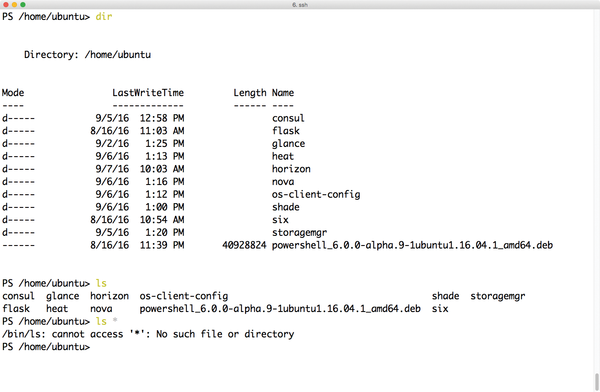Click the 'Mode' column header
The height and width of the screenshot is (392, 600).
(13, 93)
